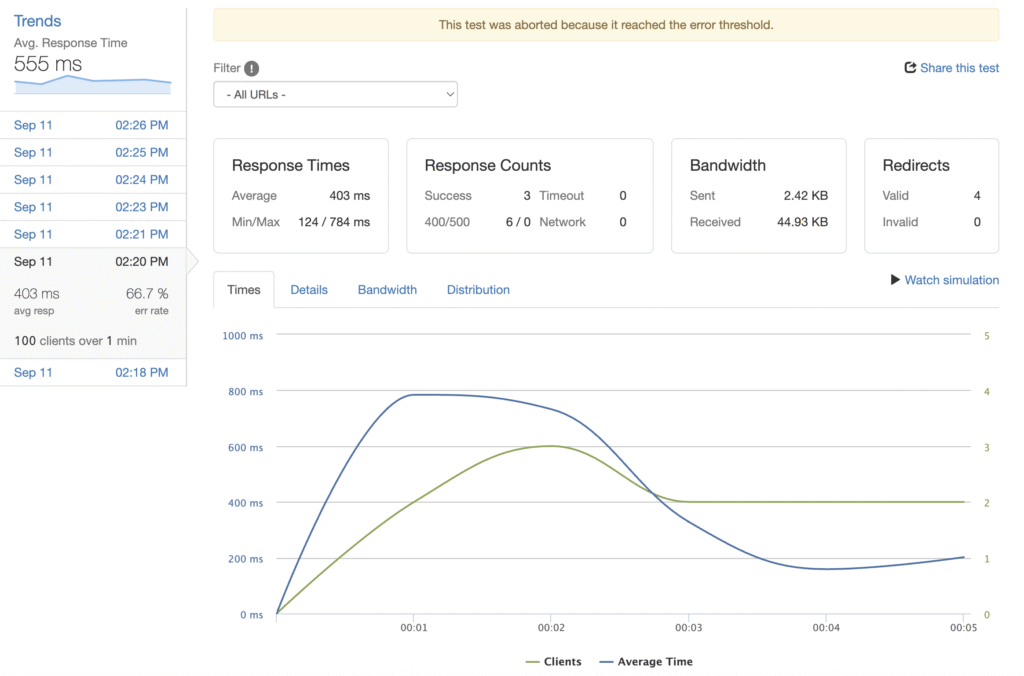The height and width of the screenshot is (676, 1024).
Task: Open the Distribution tab
Action: tap(478, 290)
